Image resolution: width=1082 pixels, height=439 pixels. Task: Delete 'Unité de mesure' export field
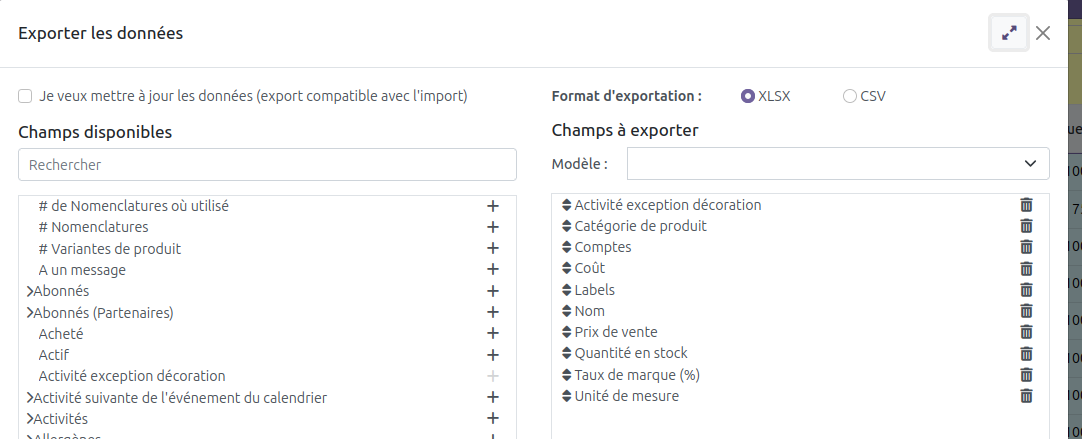click(x=1026, y=396)
